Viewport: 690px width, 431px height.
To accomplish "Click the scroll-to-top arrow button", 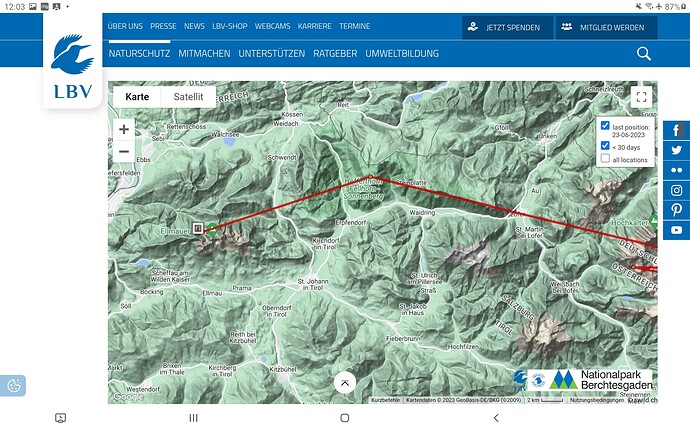I will (345, 383).
